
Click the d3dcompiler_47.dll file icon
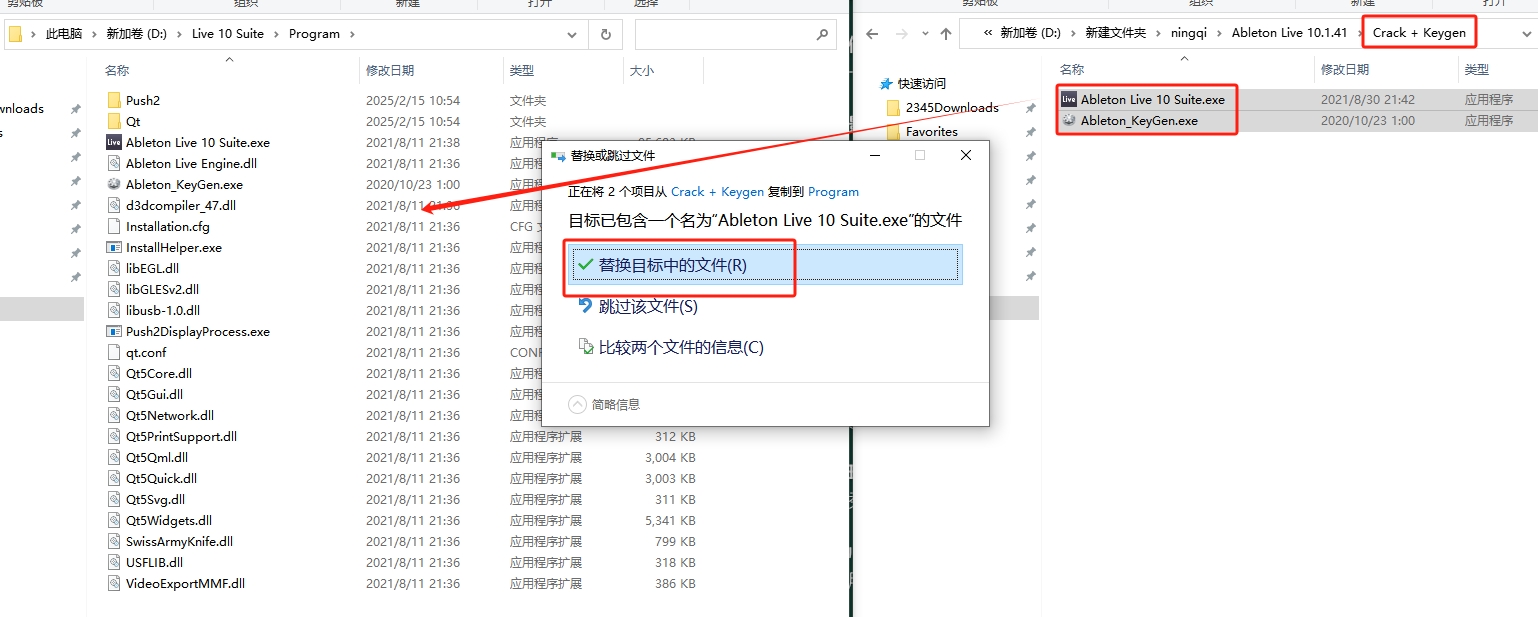point(114,205)
